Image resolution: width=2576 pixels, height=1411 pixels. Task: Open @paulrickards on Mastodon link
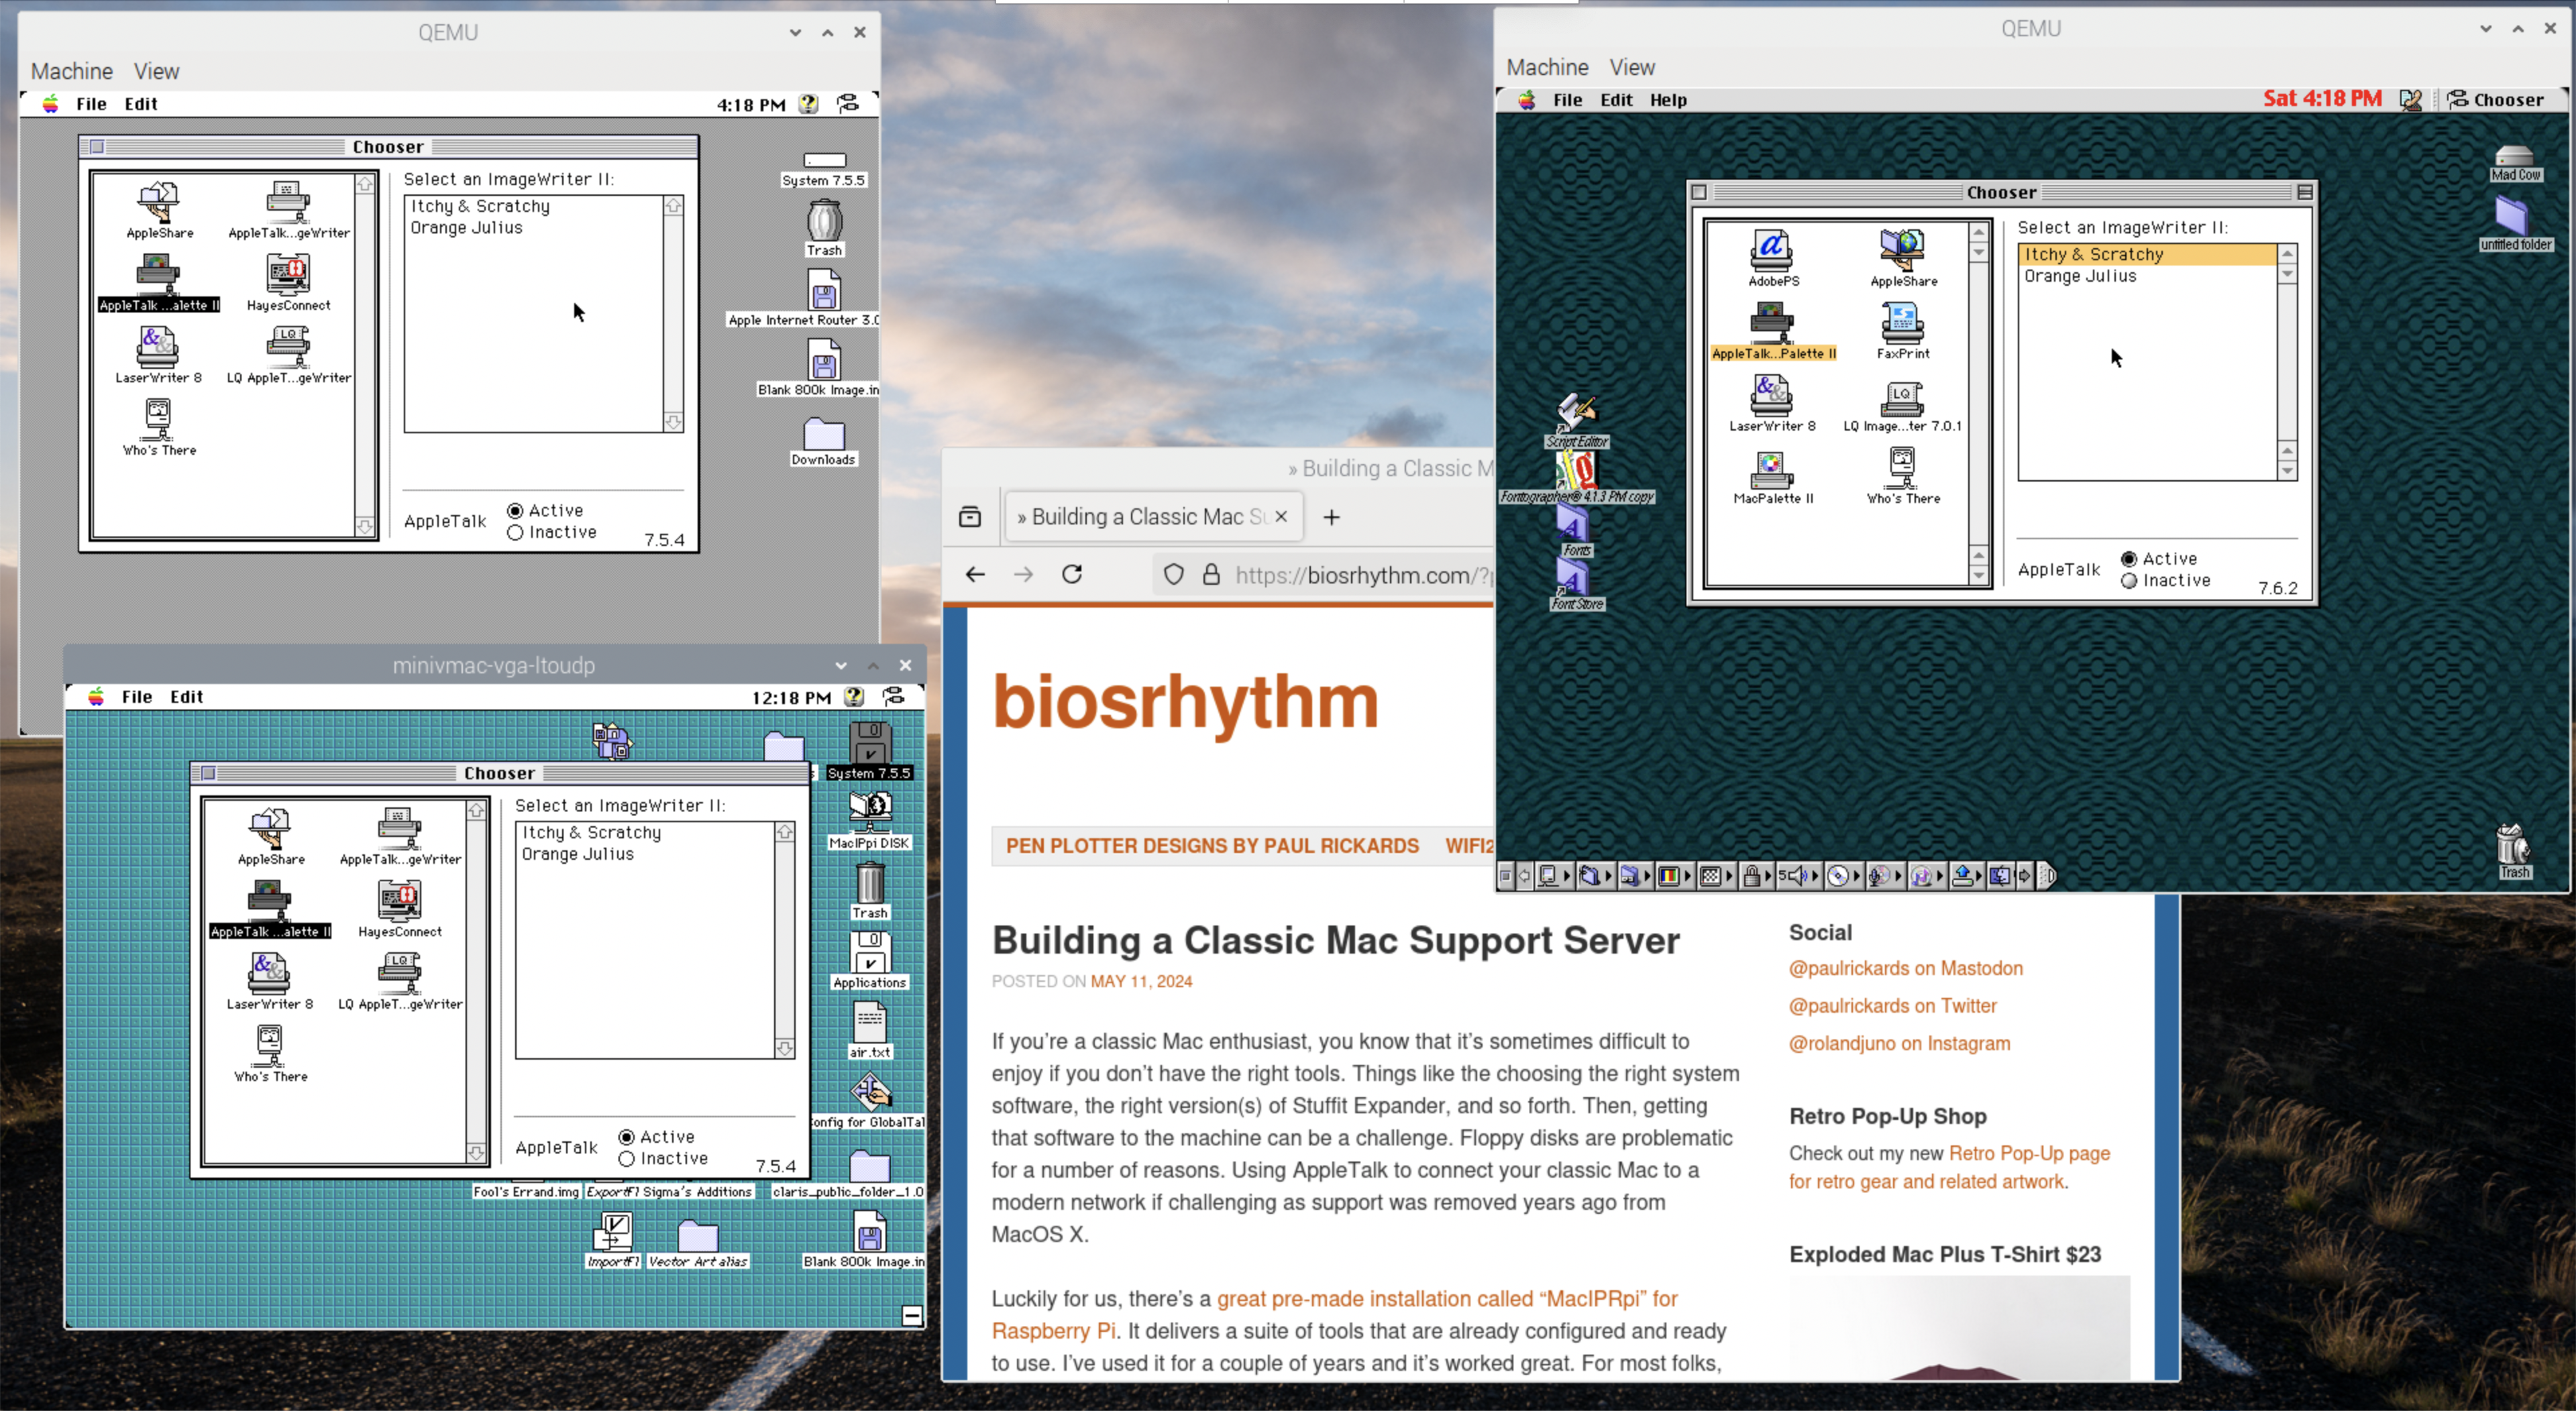(1905, 968)
